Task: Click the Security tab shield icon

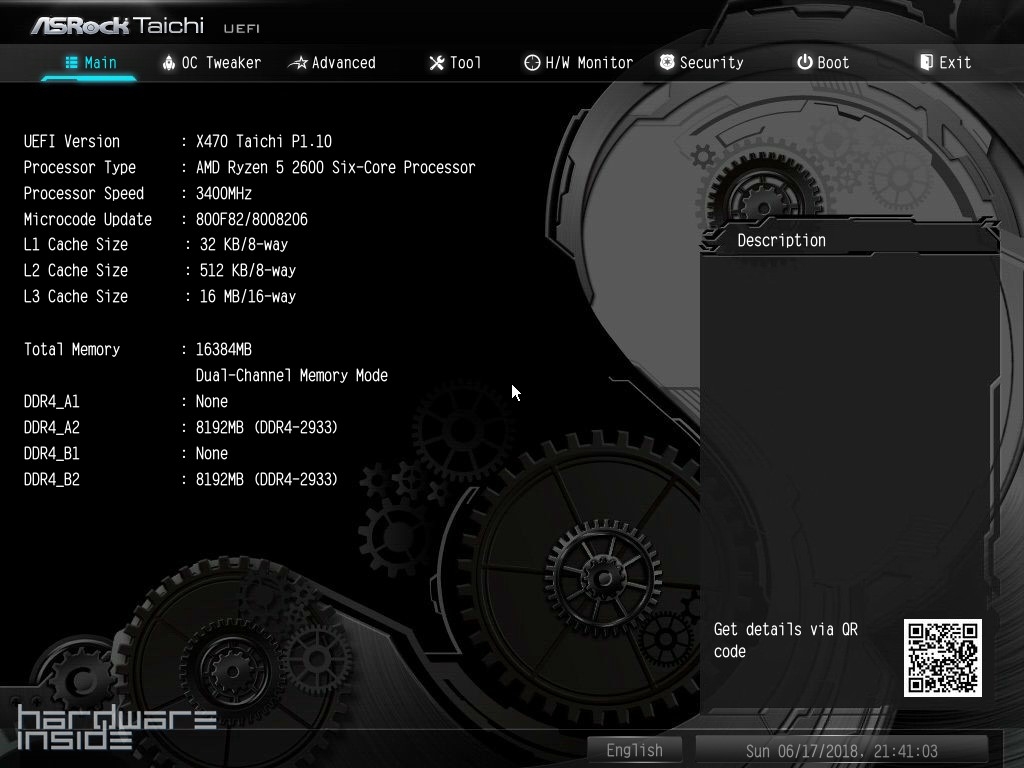Action: (667, 62)
